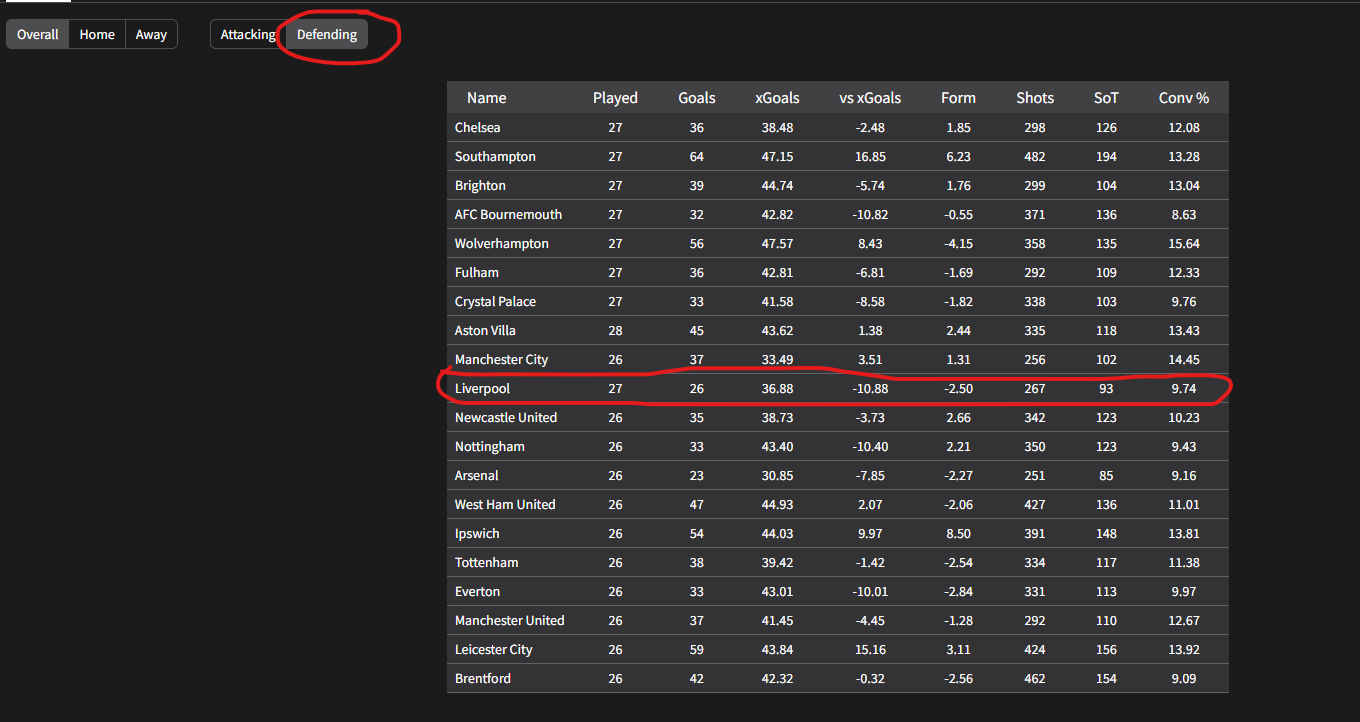
Task: Sort table by Shots column
Action: point(1035,98)
